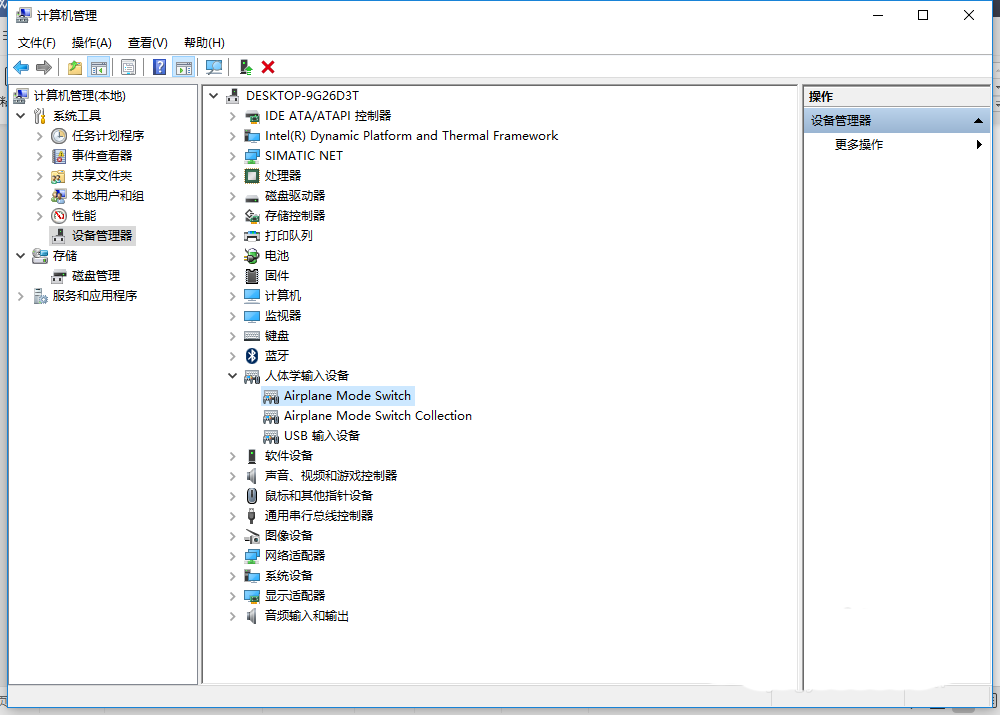Click the 图像设备 imaging icon
This screenshot has height=715, width=1000.
click(252, 536)
